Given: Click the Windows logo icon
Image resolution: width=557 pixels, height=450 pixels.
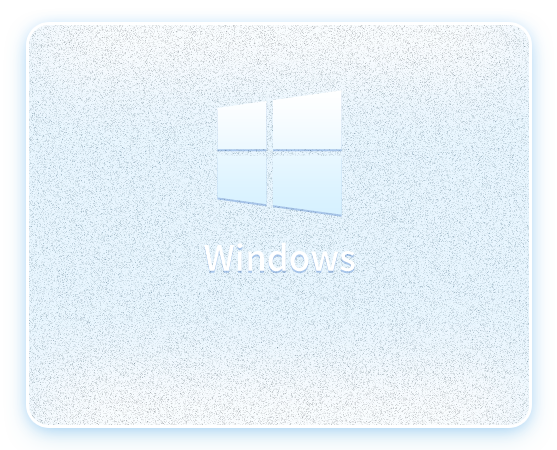Looking at the screenshot, I should pos(280,153).
